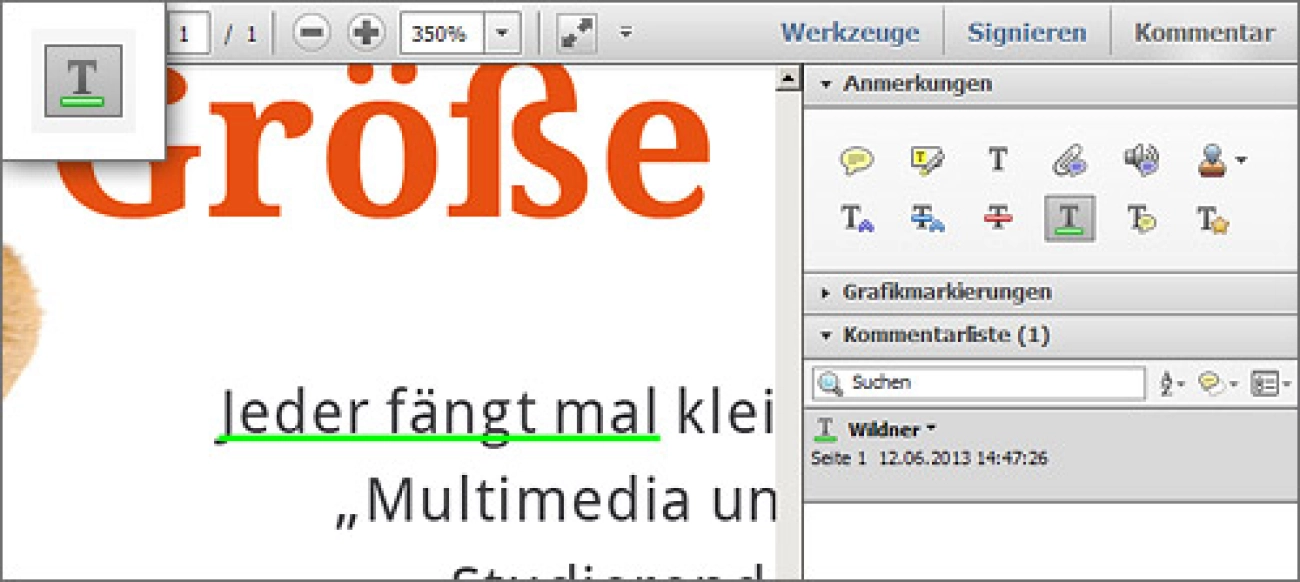This screenshot has height=582, width=1300.
Task: Select the replace text annotation tool
Action: (928, 218)
